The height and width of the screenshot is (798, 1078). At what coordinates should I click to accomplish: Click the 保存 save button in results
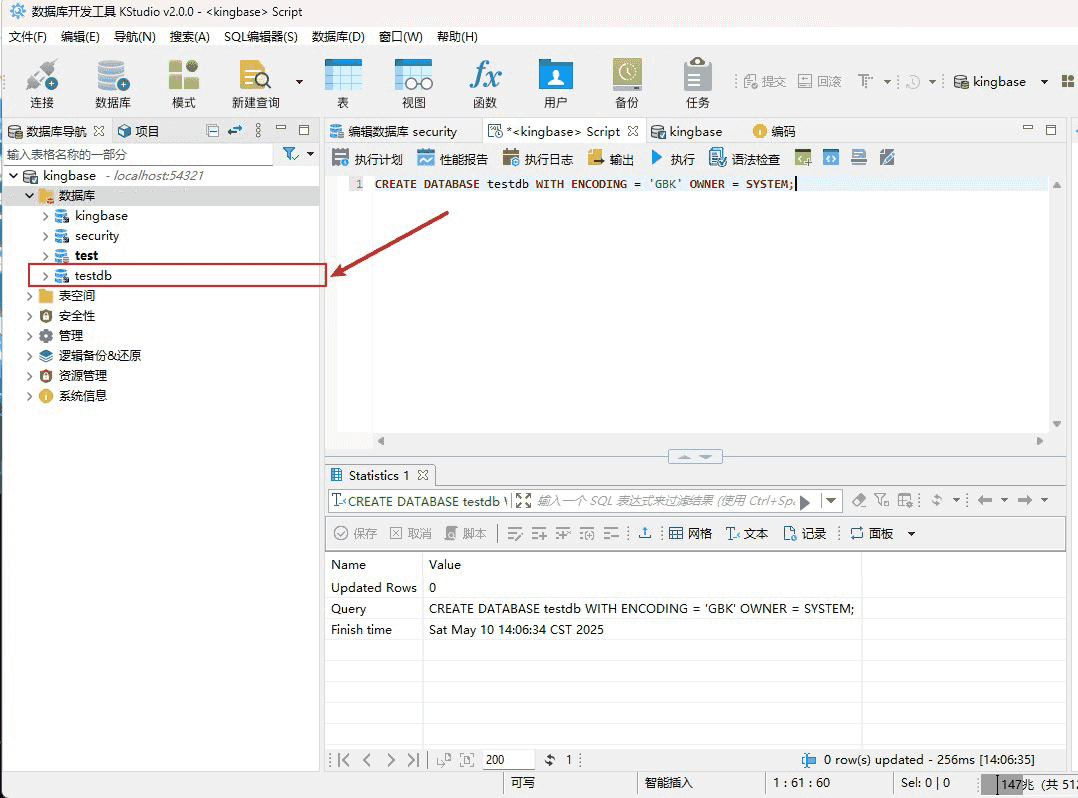click(355, 533)
